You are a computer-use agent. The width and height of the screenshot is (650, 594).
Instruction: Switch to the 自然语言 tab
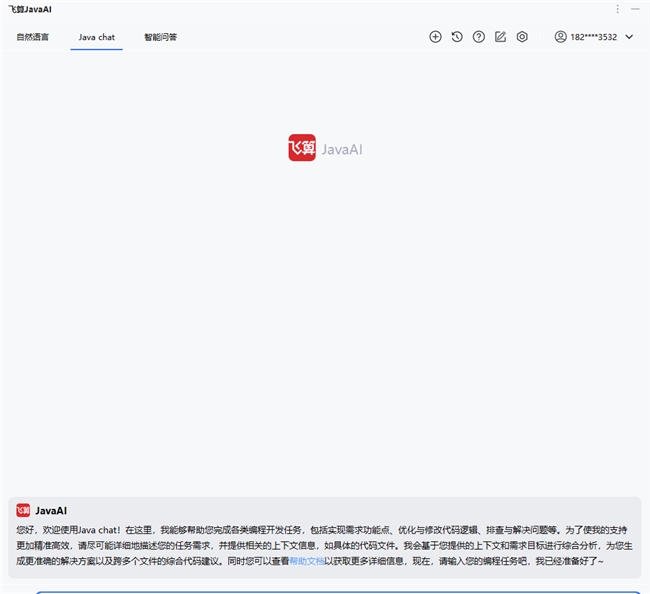33,37
